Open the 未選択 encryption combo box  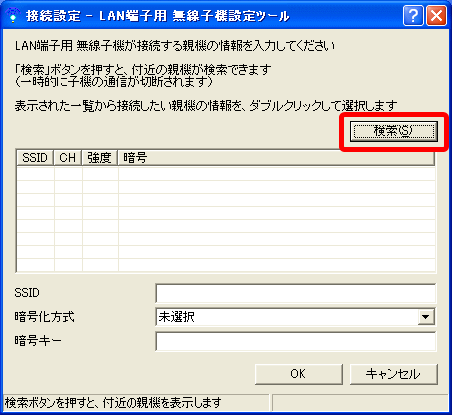[x=295, y=317]
